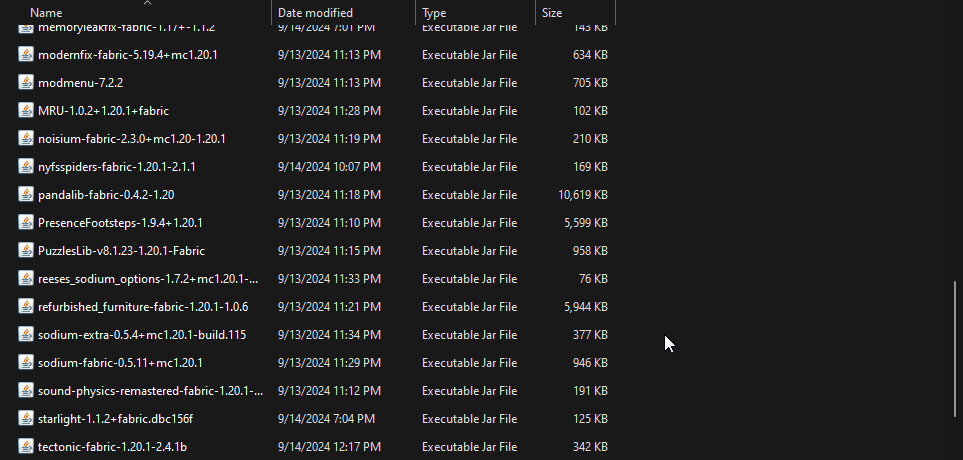963x460 pixels.
Task: Select the refurbished_furniture-fabric file name
Action: (142, 307)
